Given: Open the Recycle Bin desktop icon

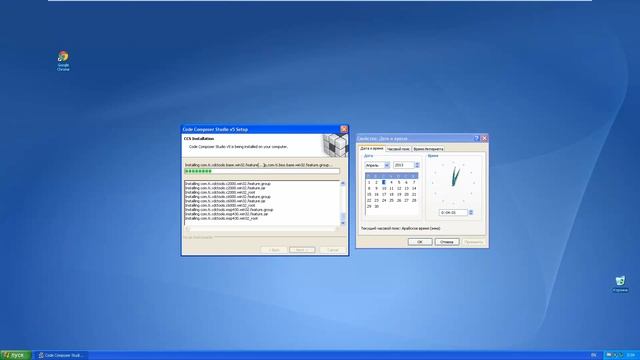Looking at the screenshot, I should click(x=620, y=284).
